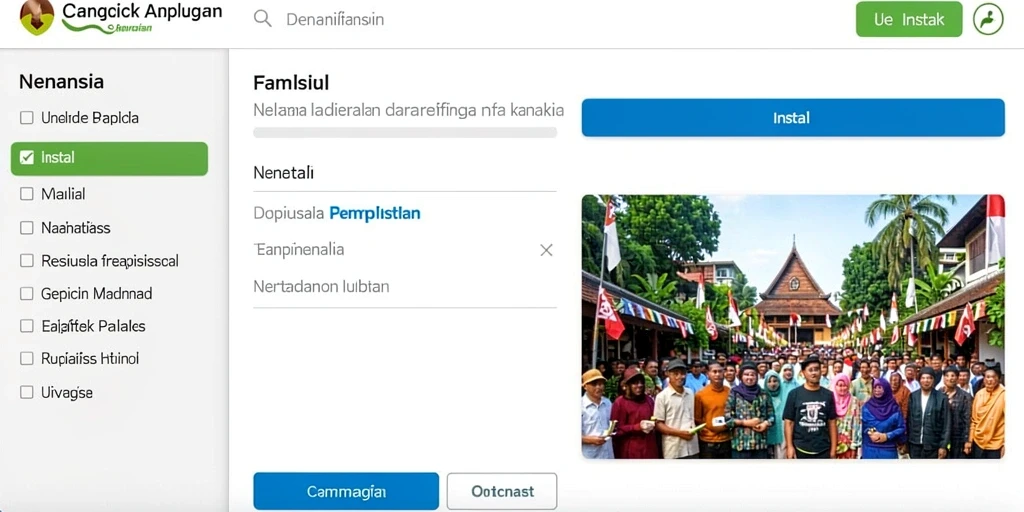Open the Pemplistlan link
The height and width of the screenshot is (512, 1024).
tap(375, 214)
